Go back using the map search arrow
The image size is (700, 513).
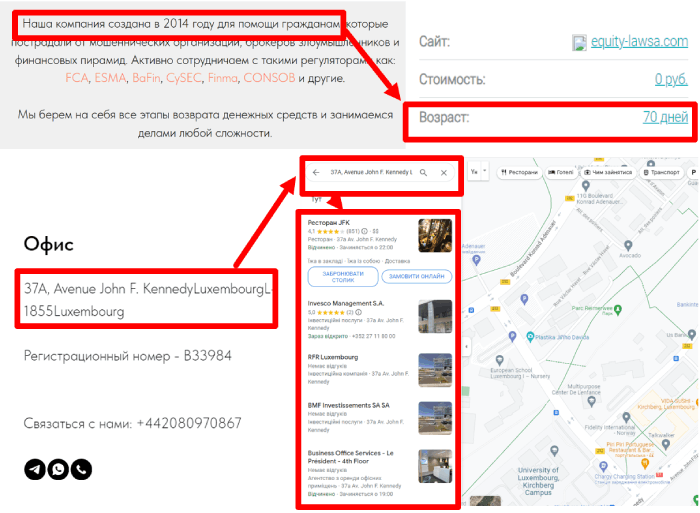click(316, 172)
